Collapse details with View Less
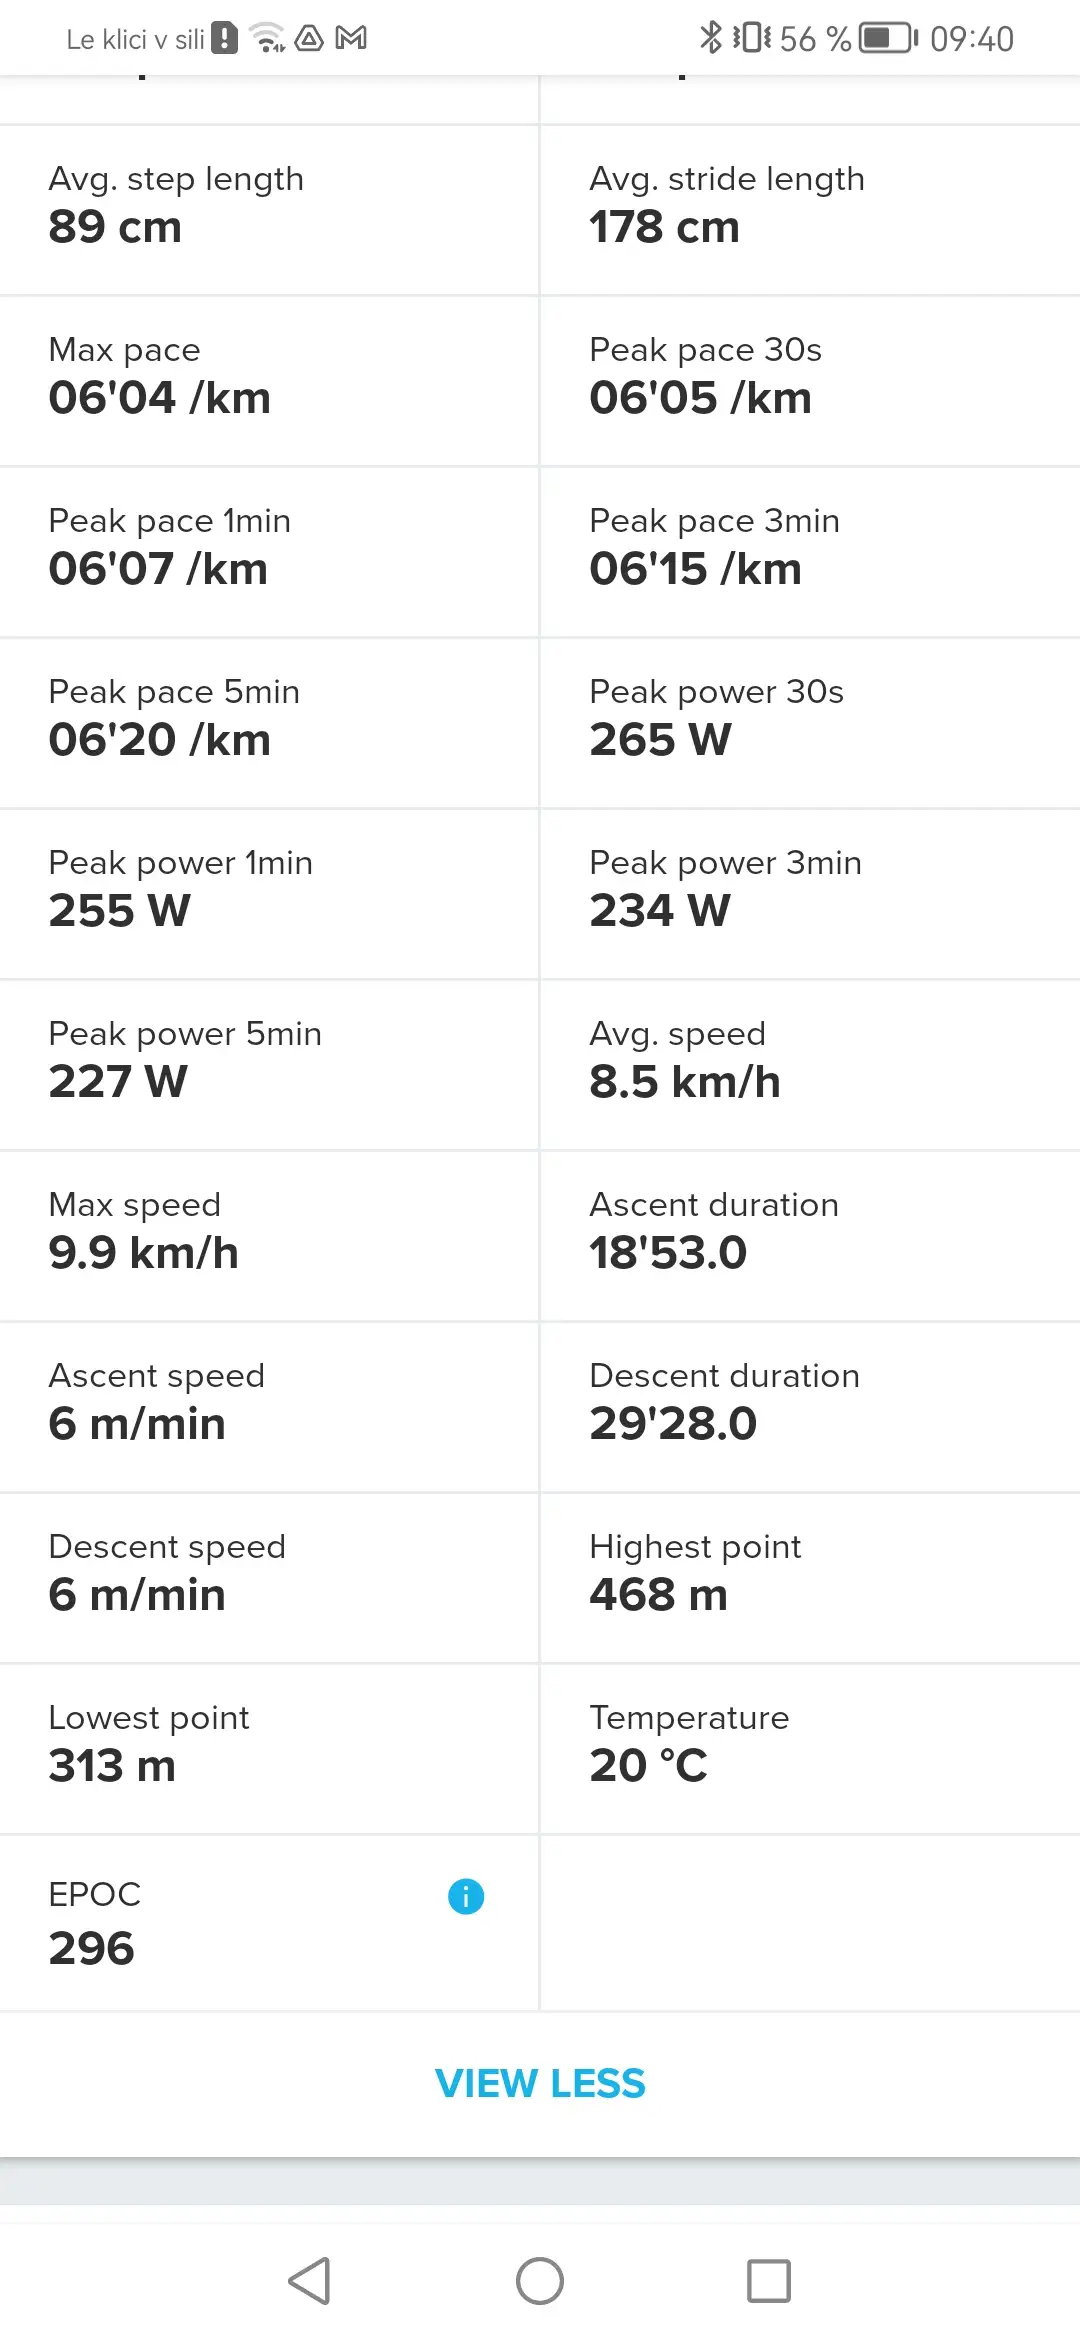The height and width of the screenshot is (2340, 1080). pyautogui.click(x=540, y=2083)
